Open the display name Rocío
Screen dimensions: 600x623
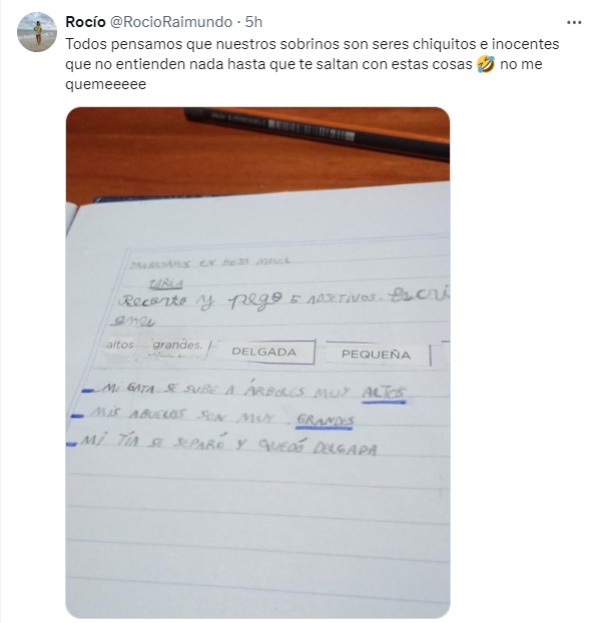85,22
